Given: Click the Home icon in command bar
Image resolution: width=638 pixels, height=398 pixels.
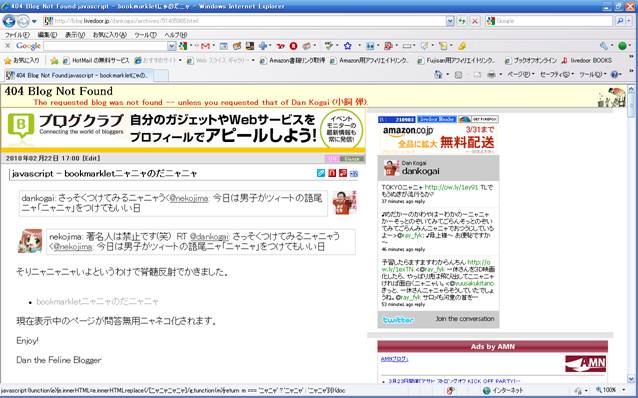Looking at the screenshot, I should click(x=438, y=75).
